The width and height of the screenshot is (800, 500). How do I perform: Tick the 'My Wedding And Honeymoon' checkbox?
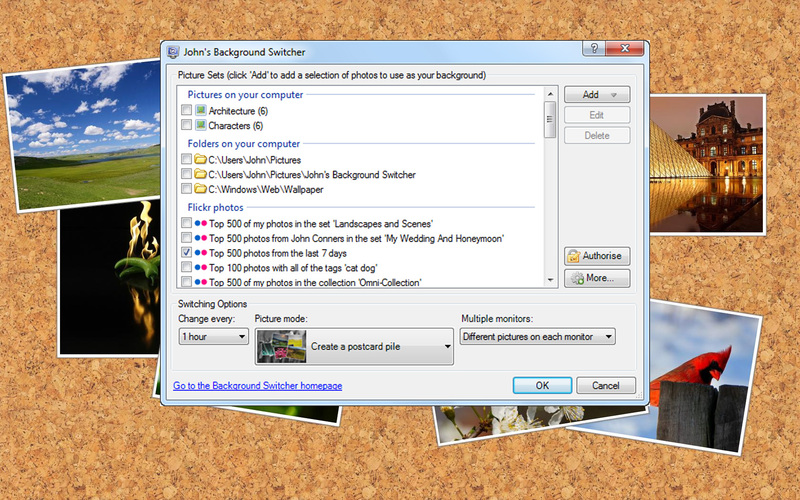pos(186,238)
